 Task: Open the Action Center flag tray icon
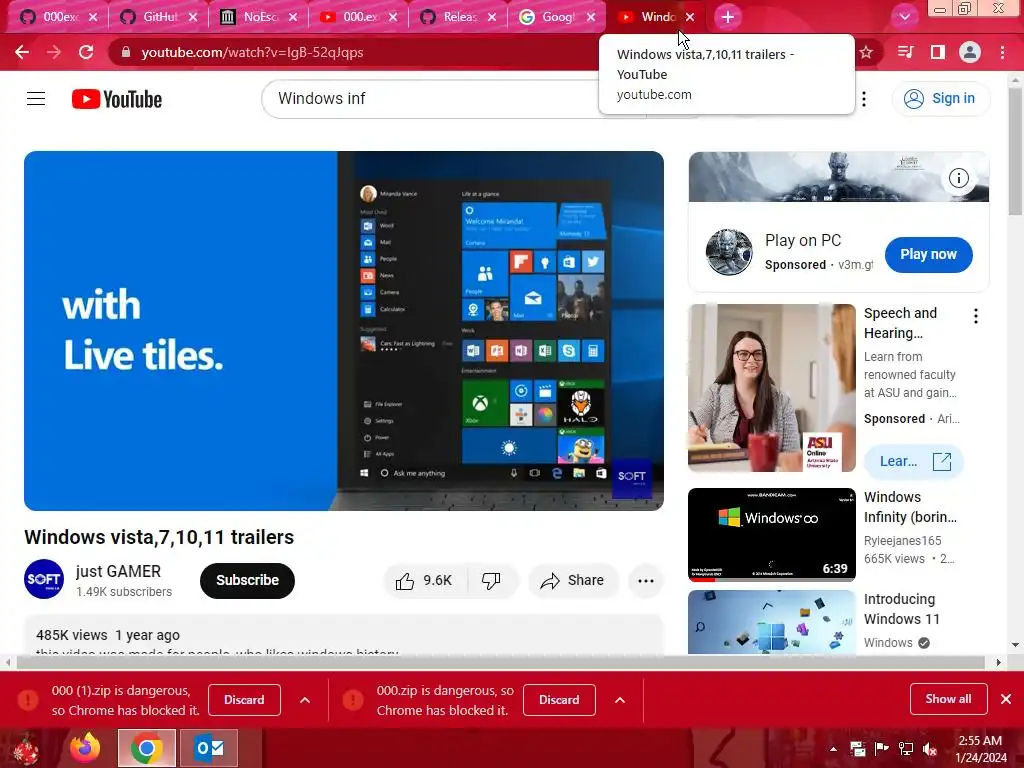882,748
